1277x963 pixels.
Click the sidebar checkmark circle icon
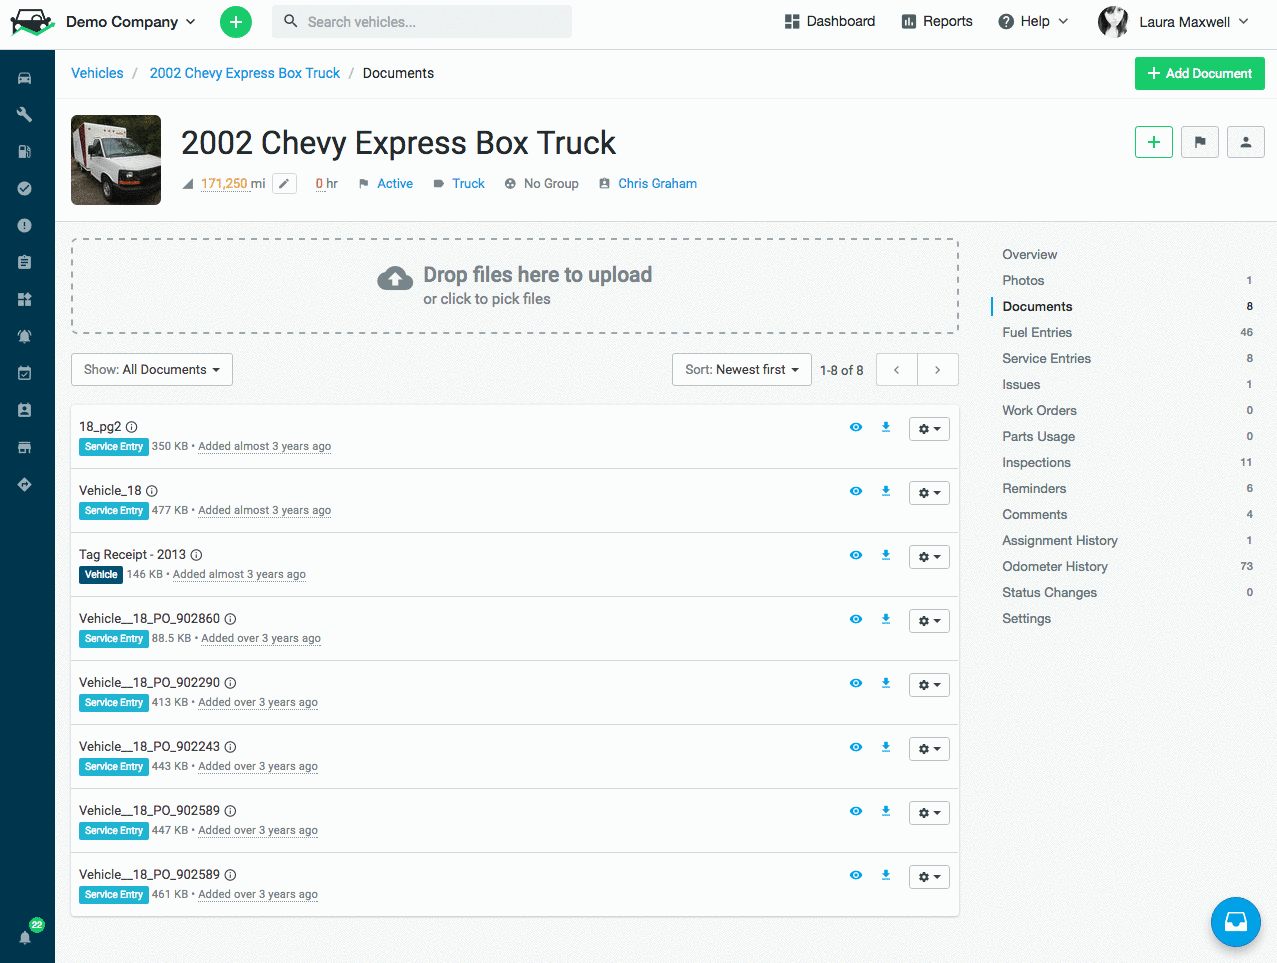[25, 189]
